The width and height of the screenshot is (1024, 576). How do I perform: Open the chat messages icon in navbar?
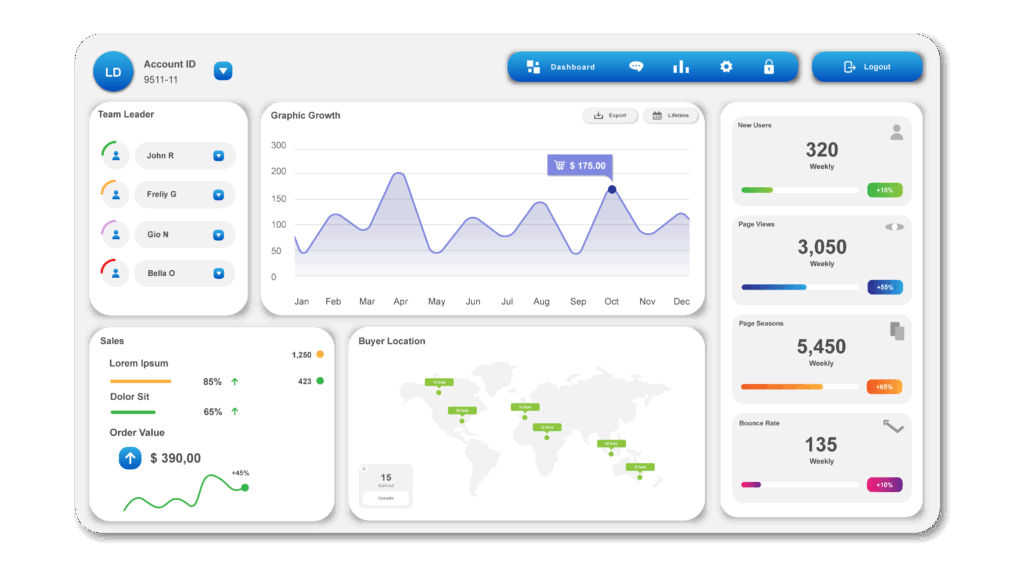tap(636, 67)
